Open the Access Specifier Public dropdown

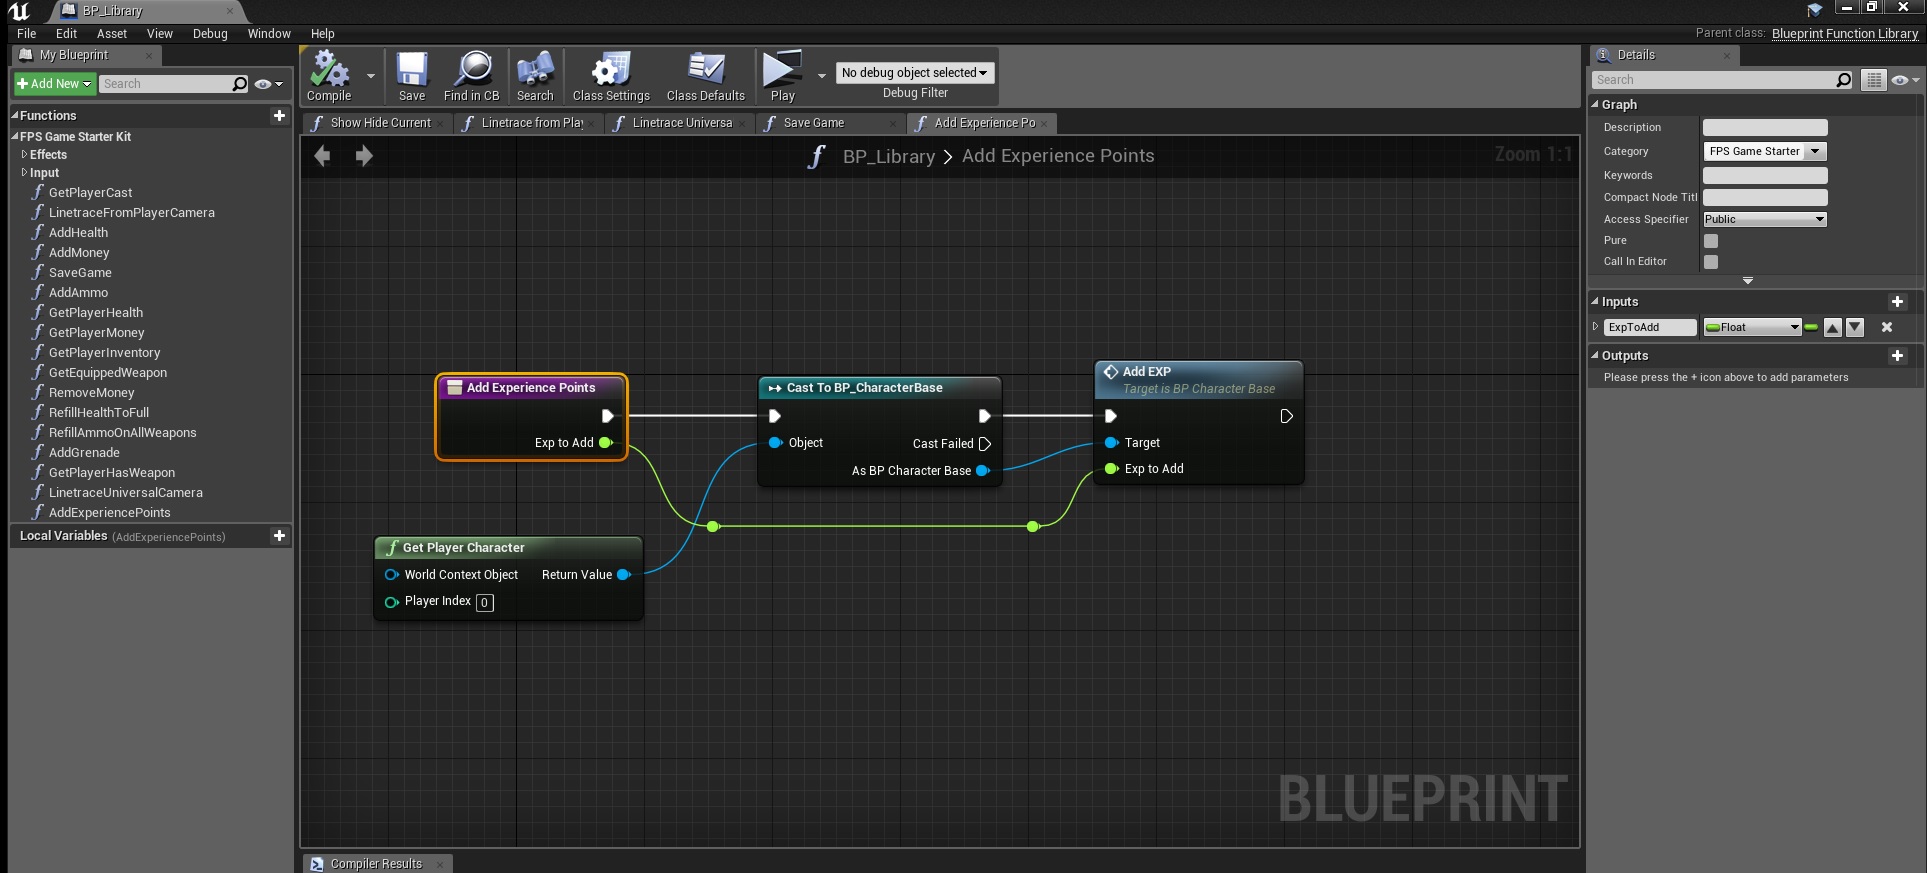click(x=1764, y=219)
